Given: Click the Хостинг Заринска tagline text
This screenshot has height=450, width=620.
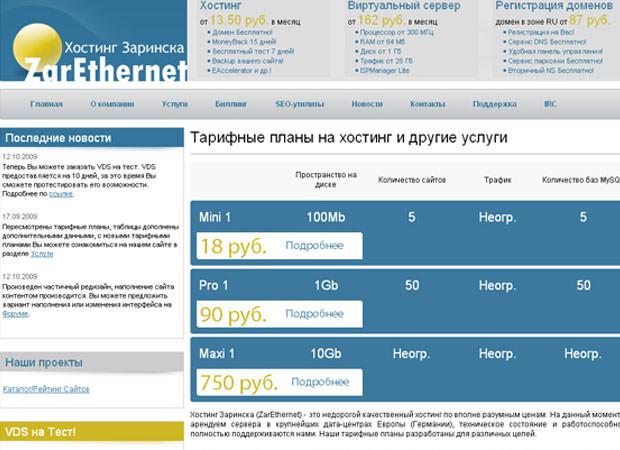Looking at the screenshot, I should click(124, 47).
